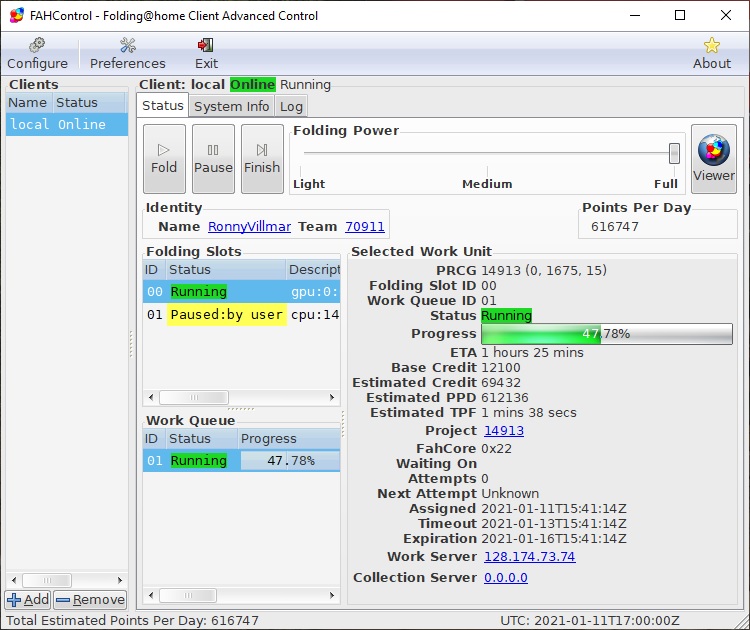Switch to the Log tab

click(x=291, y=106)
